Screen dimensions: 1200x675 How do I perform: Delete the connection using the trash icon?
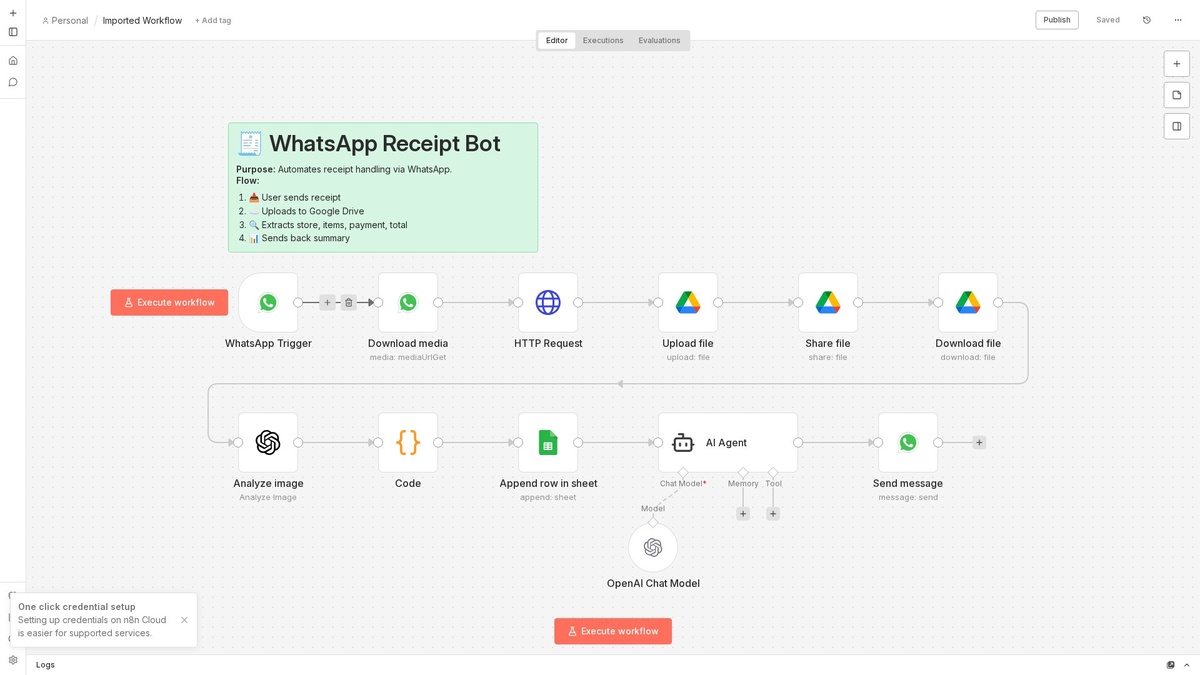(348, 302)
